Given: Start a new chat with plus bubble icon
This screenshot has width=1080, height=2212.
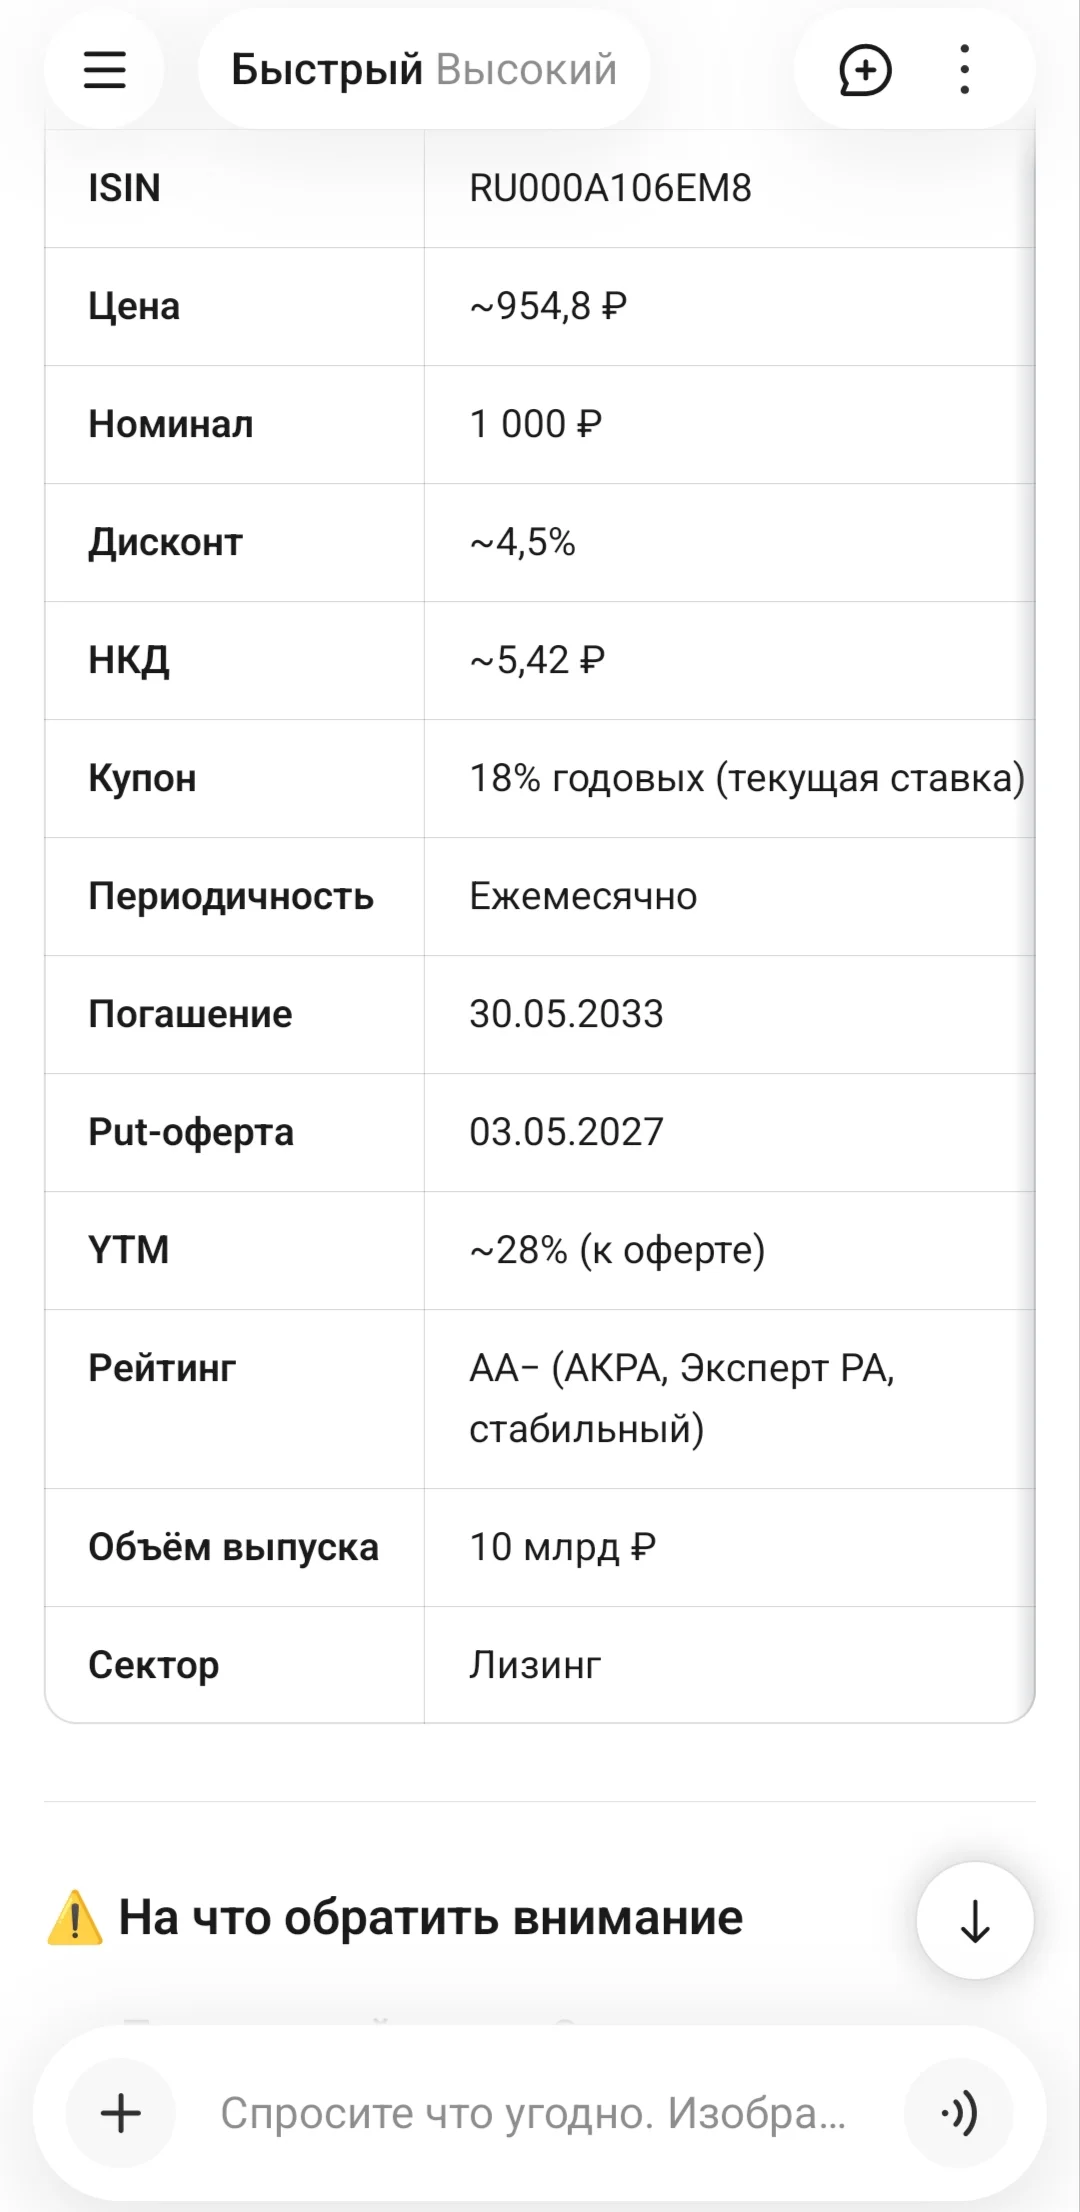Looking at the screenshot, I should point(865,70).
